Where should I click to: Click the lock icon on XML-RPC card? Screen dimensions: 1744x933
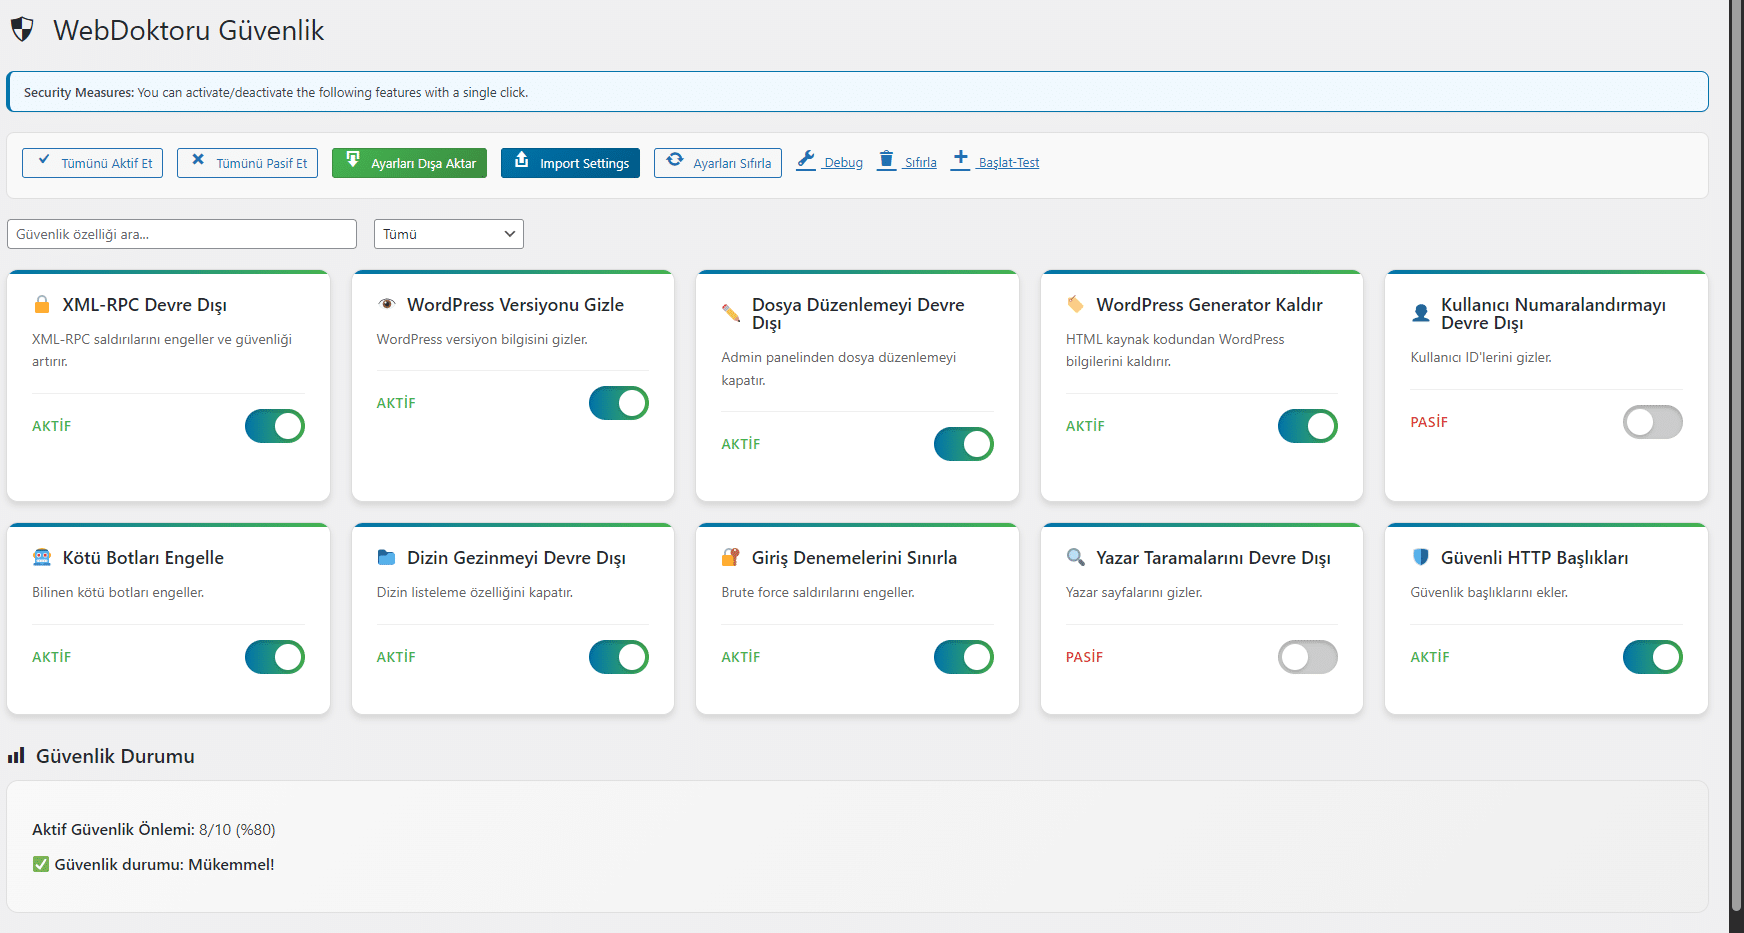click(42, 304)
